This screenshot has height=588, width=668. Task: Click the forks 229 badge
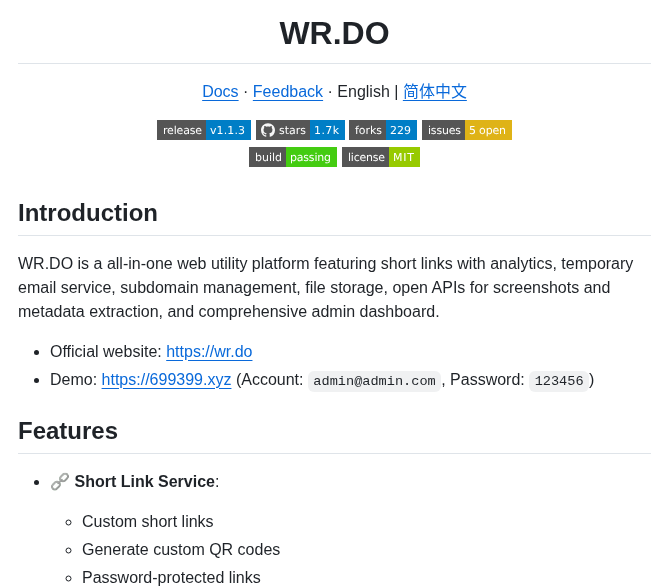(383, 130)
